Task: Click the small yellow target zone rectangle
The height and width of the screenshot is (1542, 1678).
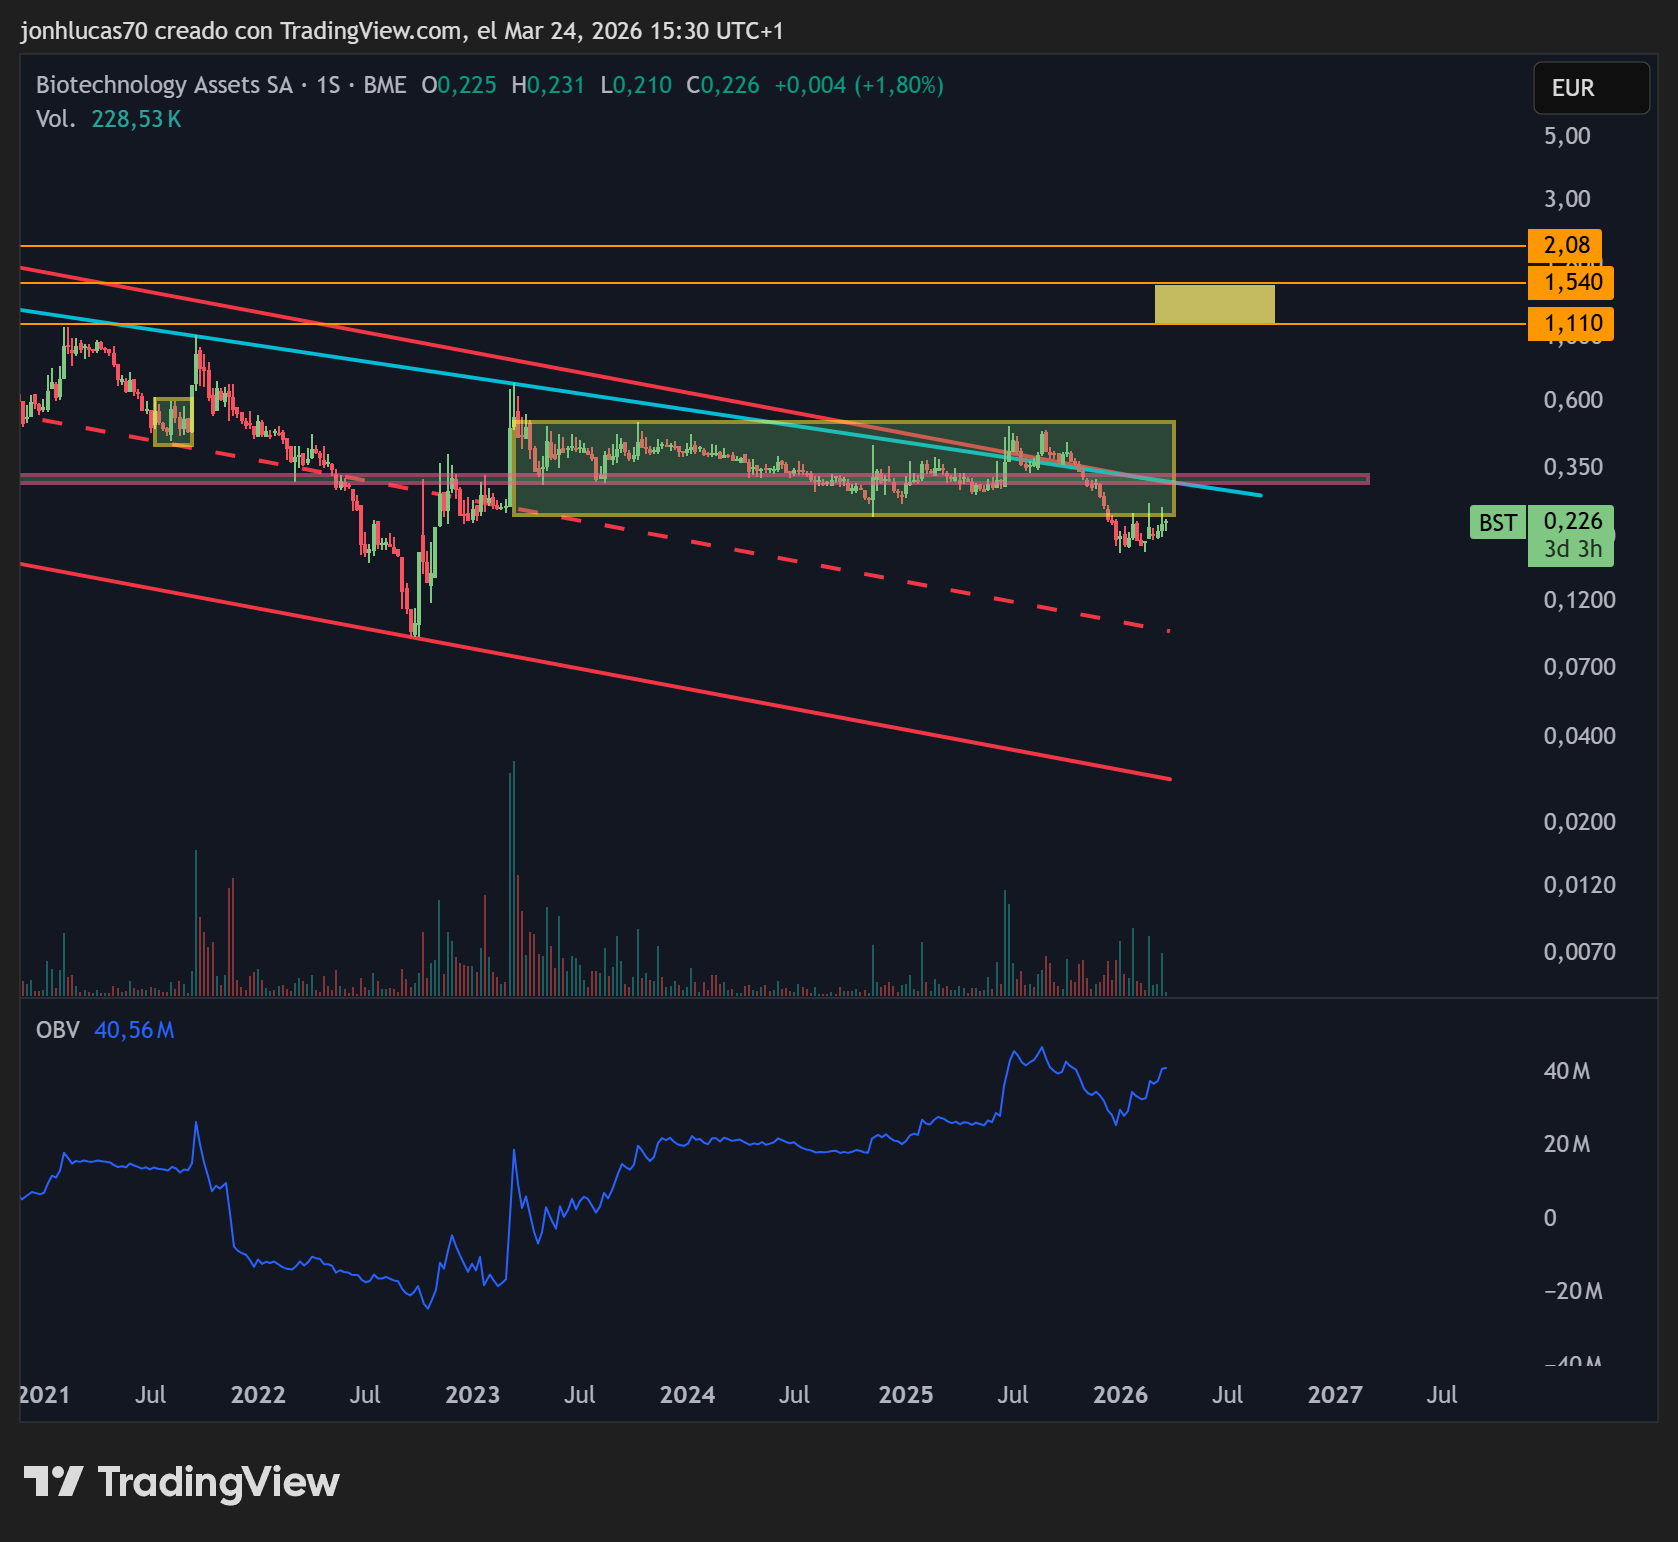Action: (1214, 304)
